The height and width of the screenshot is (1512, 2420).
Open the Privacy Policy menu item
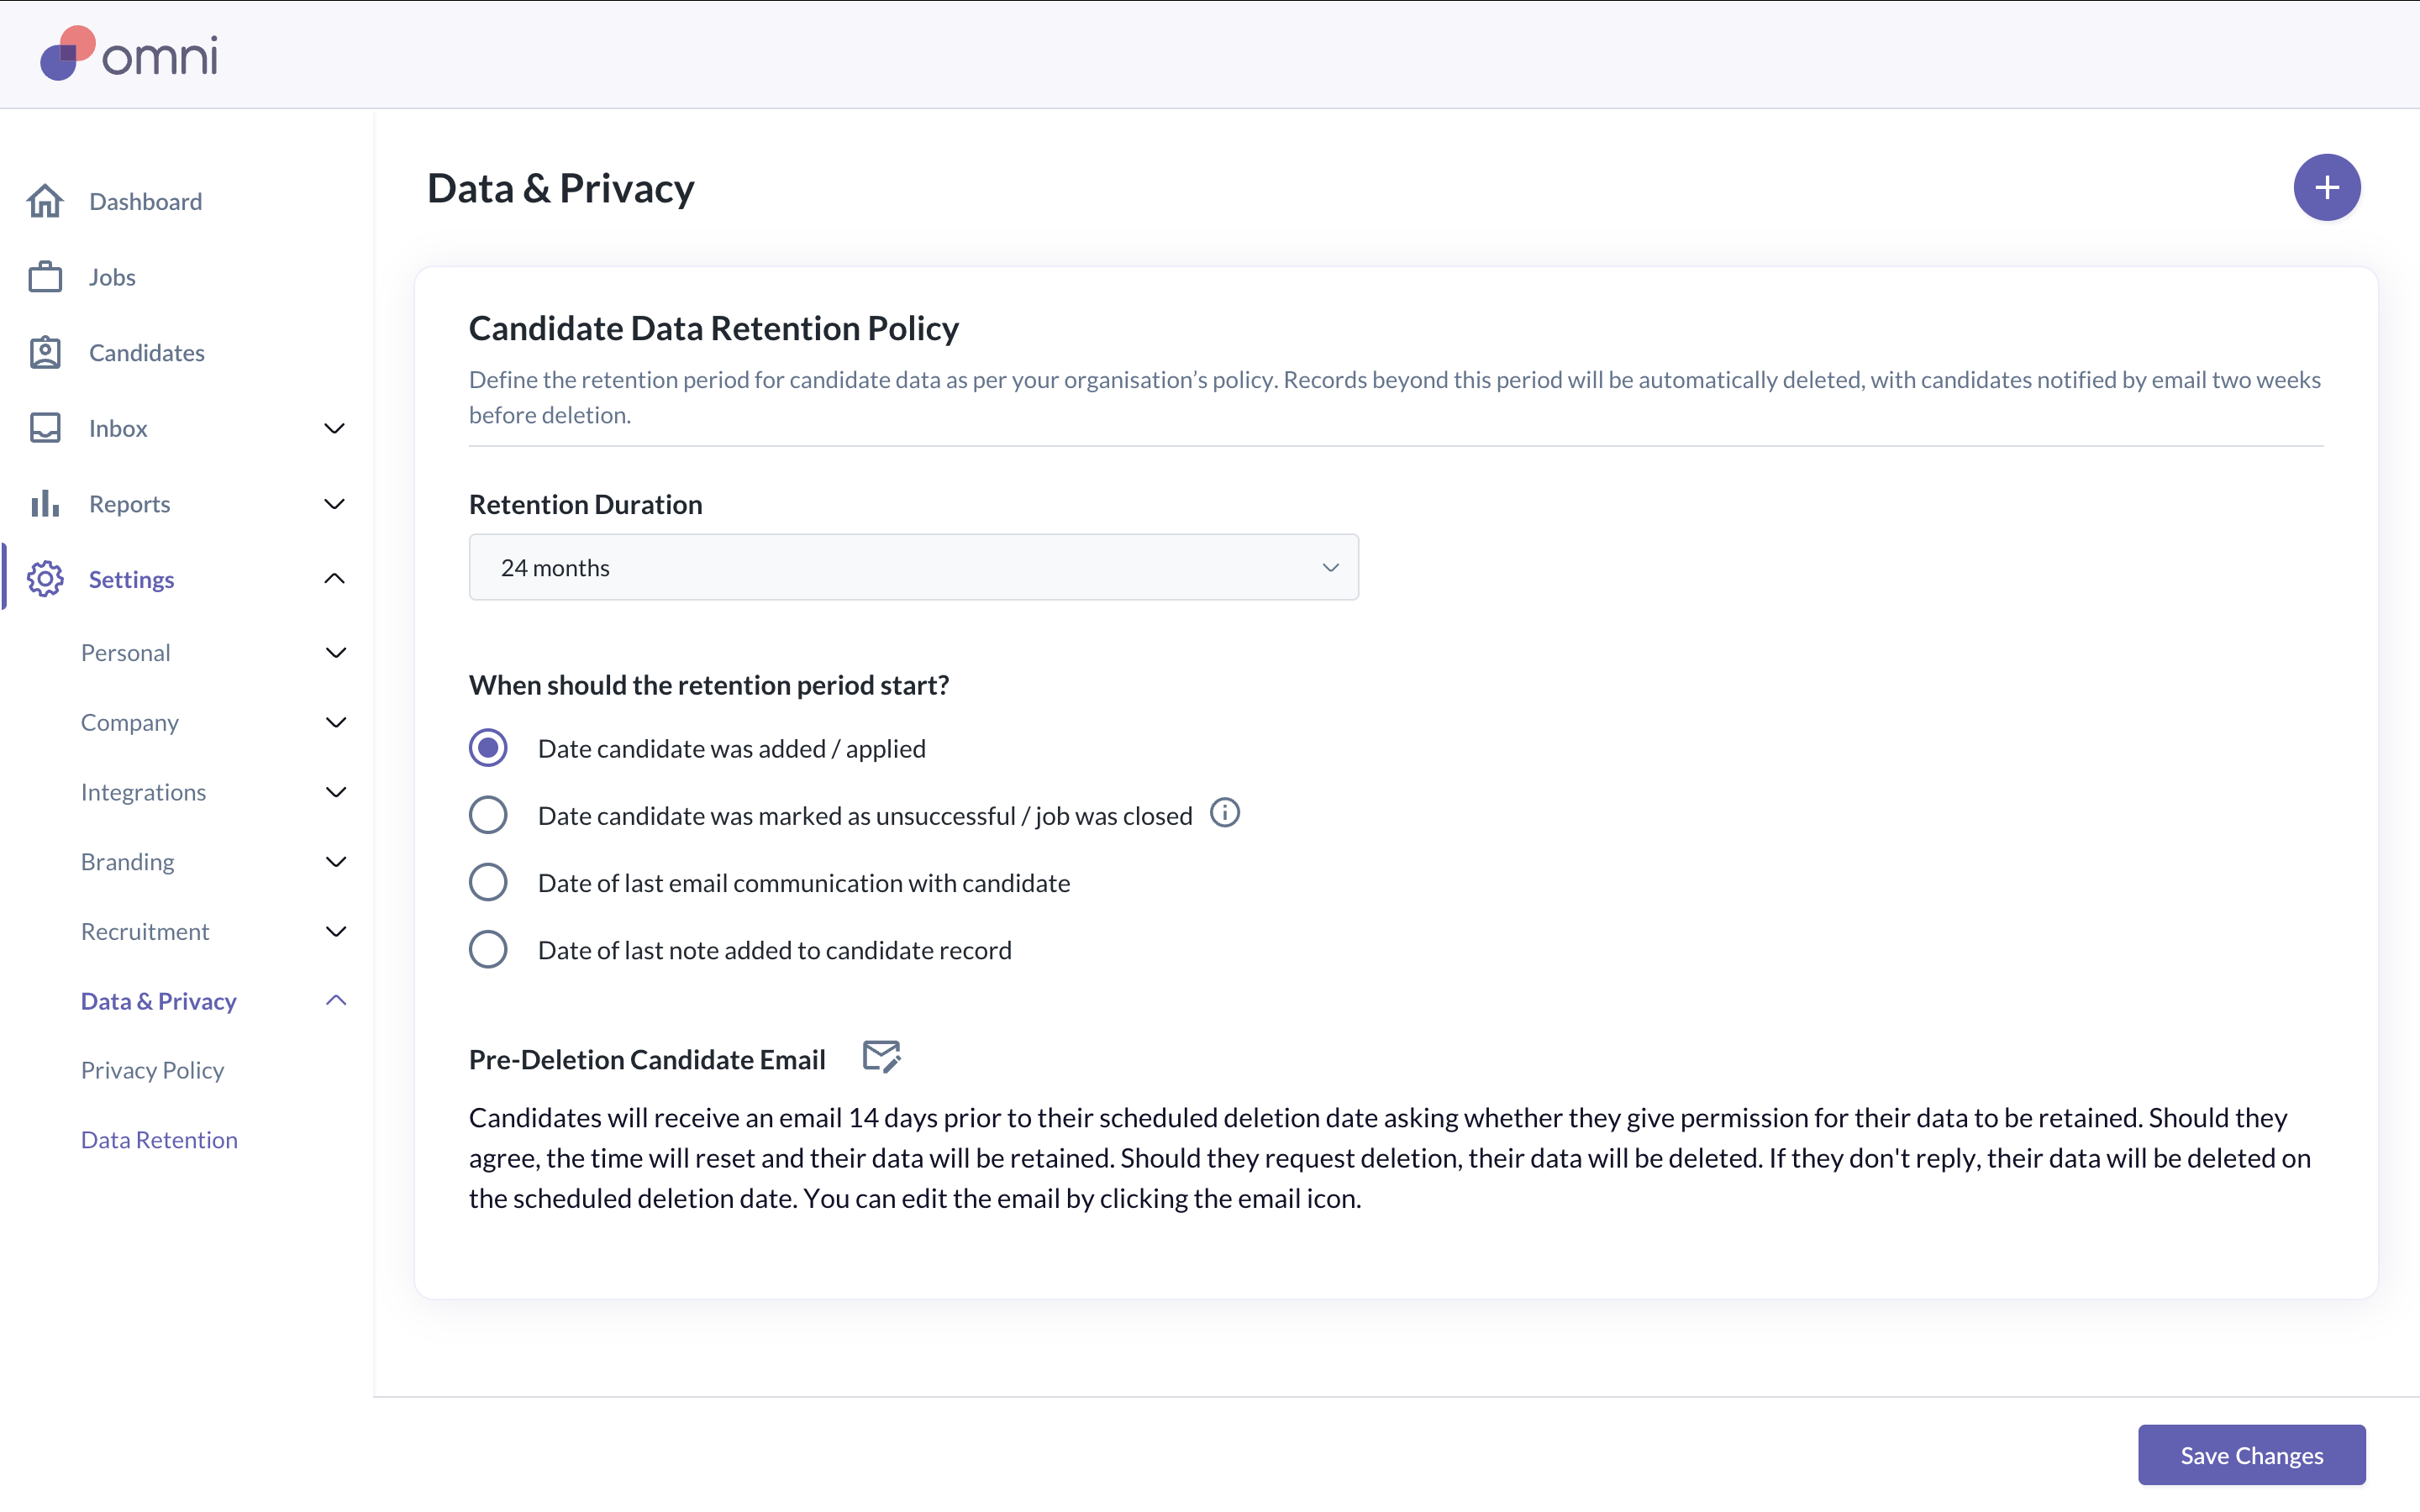tap(152, 1070)
